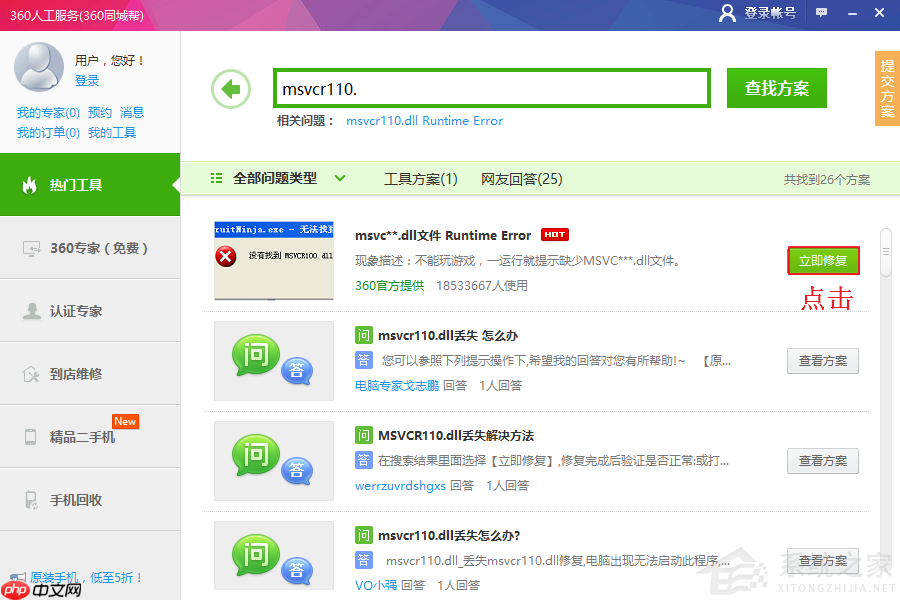Click the green back arrow icon
Image resolution: width=900 pixels, height=600 pixels.
[x=231, y=88]
